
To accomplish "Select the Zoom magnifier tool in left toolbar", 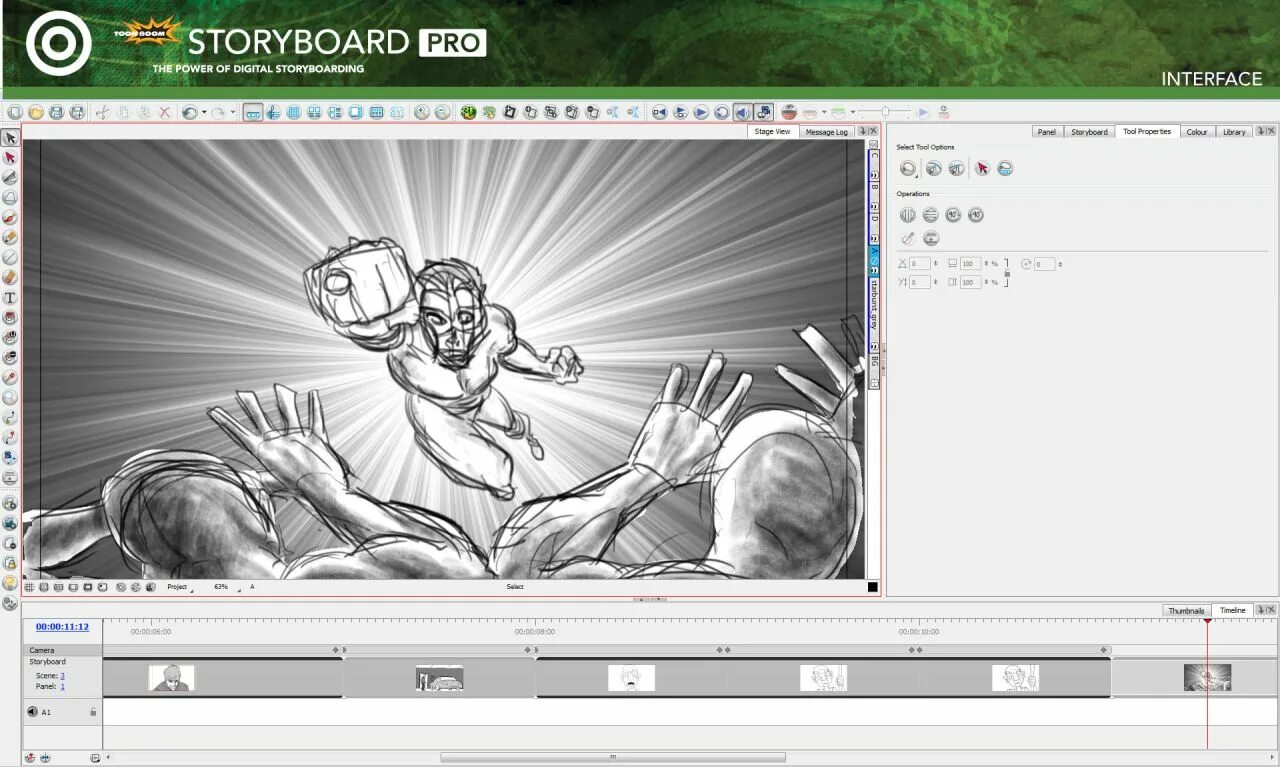I will coord(10,398).
